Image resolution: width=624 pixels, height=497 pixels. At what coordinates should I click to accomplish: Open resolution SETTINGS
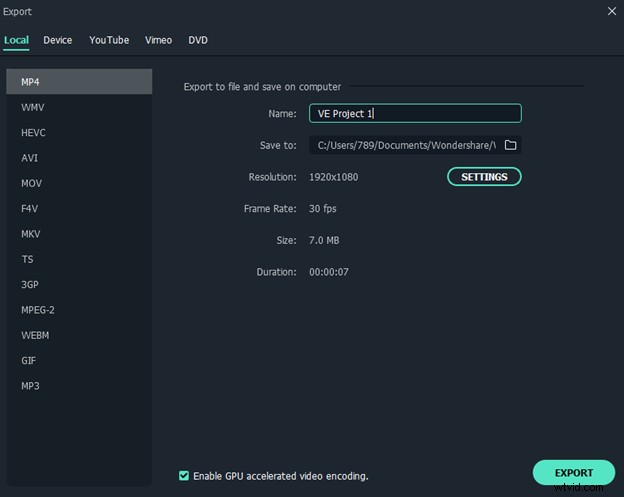click(x=484, y=177)
